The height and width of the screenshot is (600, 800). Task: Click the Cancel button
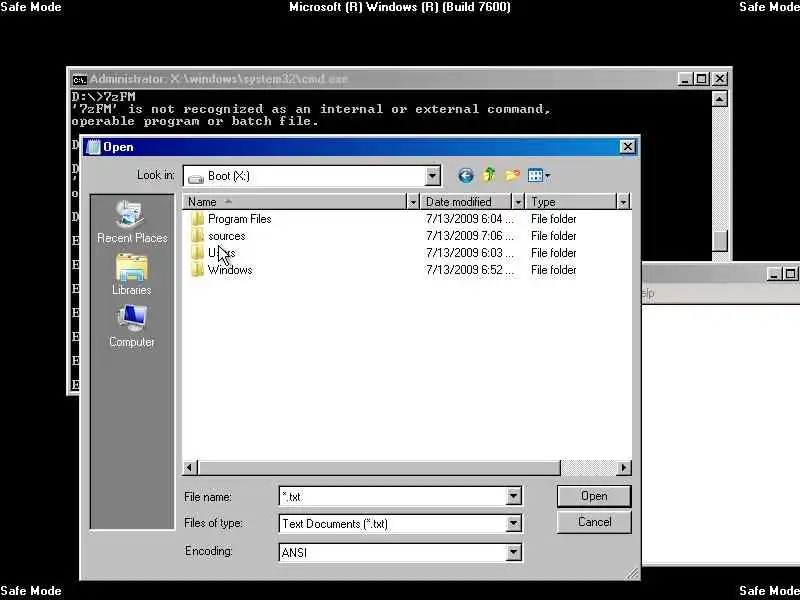[x=594, y=522]
